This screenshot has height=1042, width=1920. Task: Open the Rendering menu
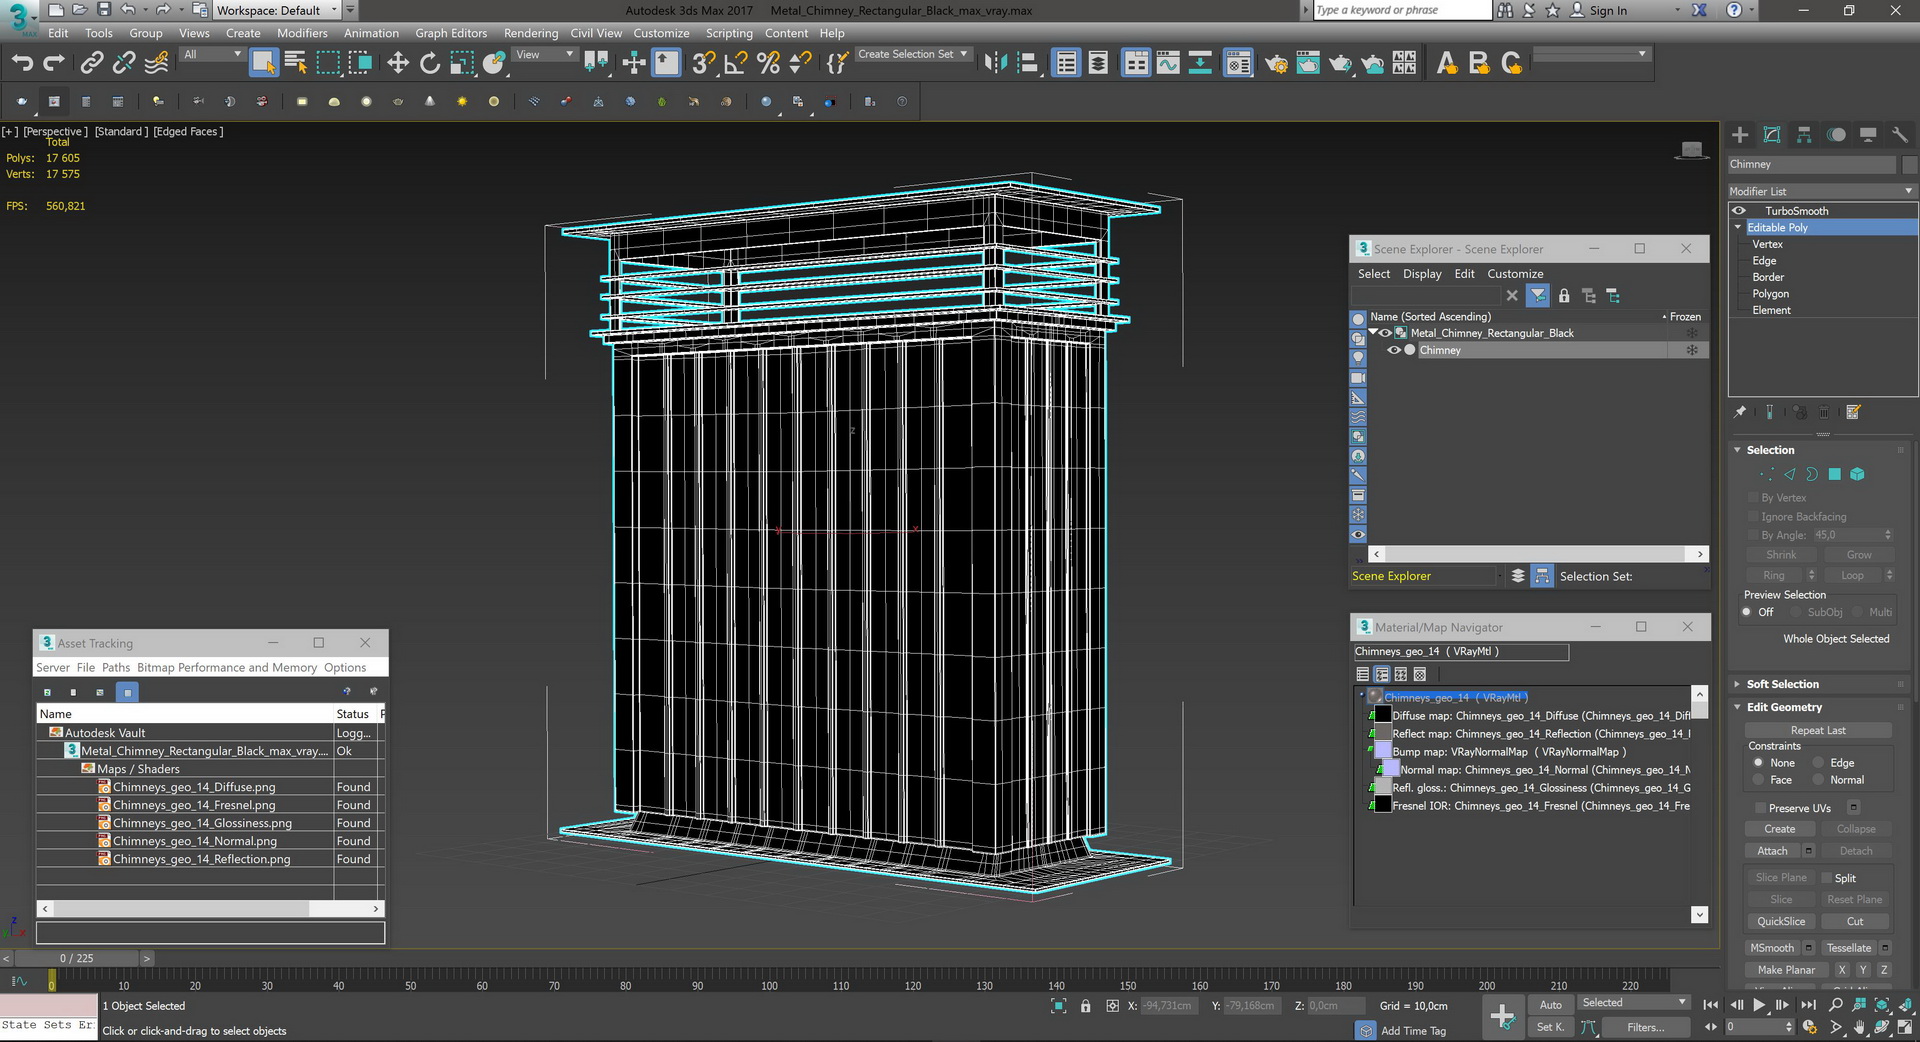530,33
